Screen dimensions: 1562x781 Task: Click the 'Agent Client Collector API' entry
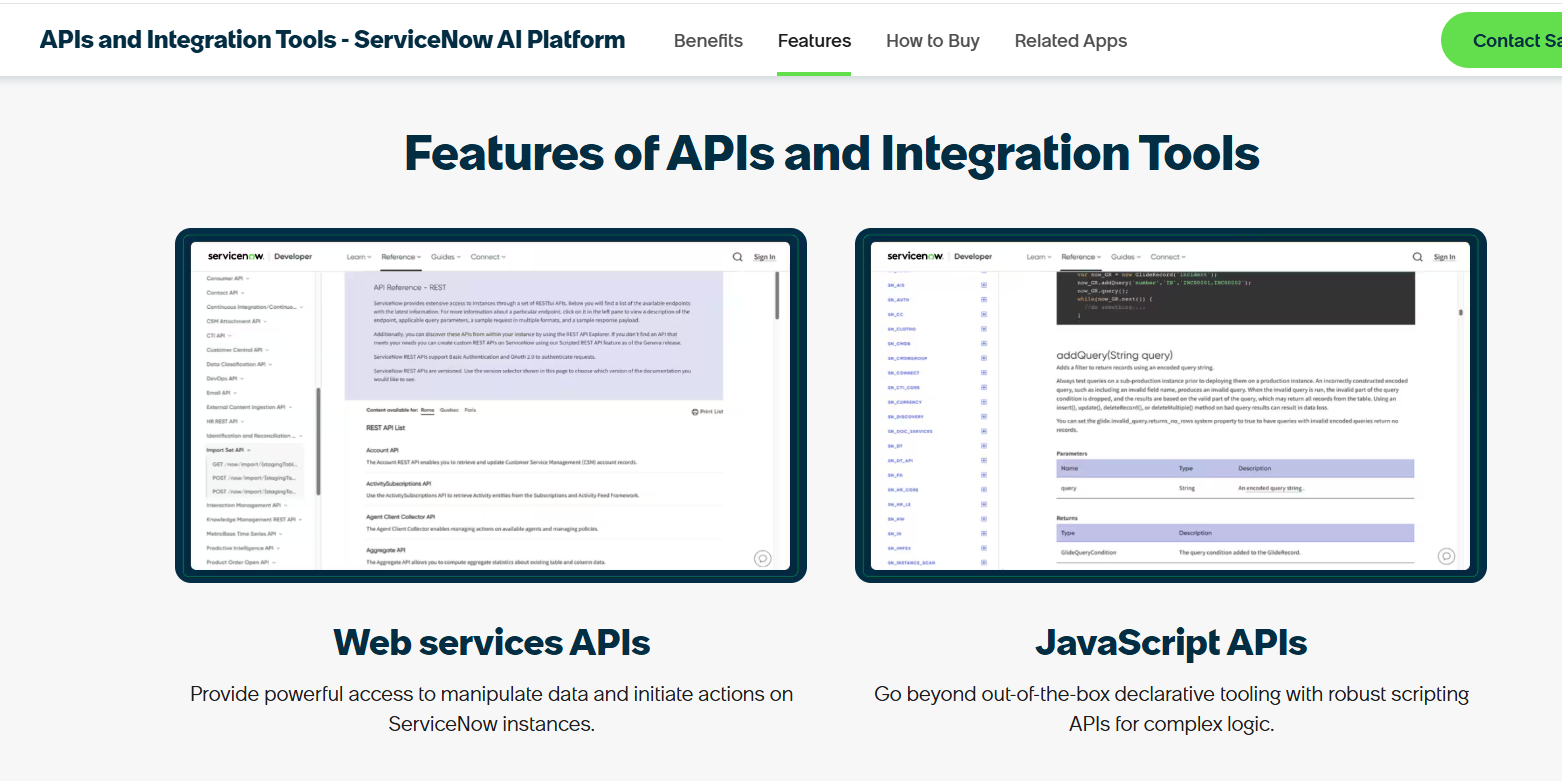pyautogui.click(x=403, y=516)
